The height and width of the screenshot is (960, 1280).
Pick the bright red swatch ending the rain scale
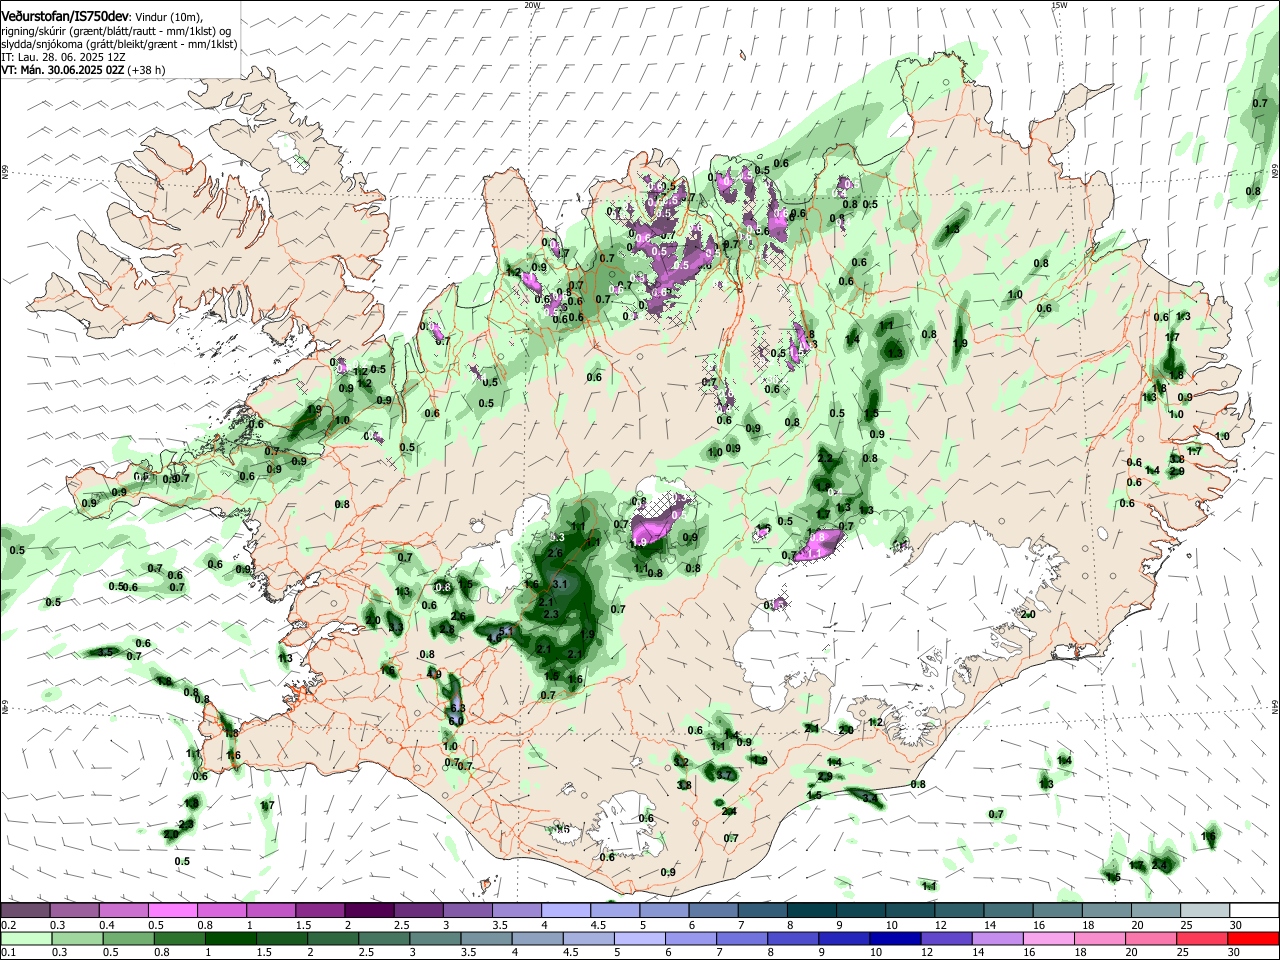tap(1254, 939)
